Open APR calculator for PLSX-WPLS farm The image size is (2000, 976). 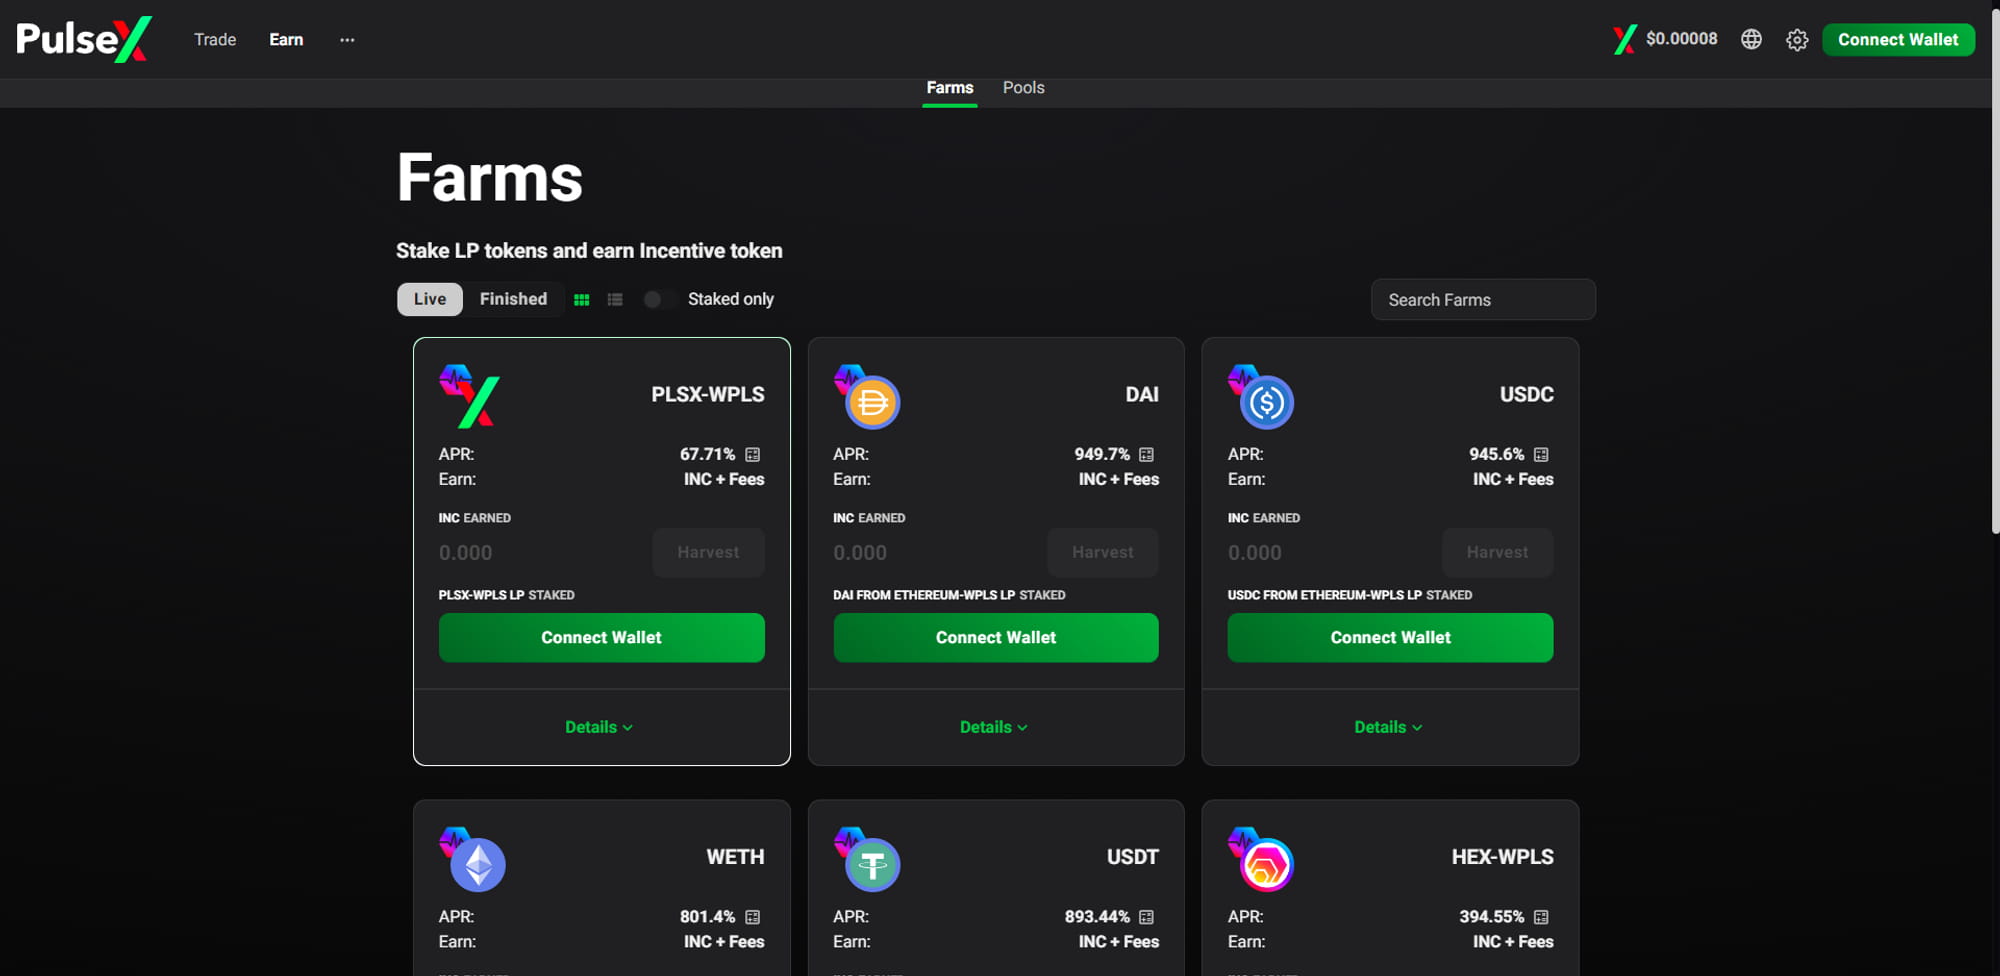point(753,454)
